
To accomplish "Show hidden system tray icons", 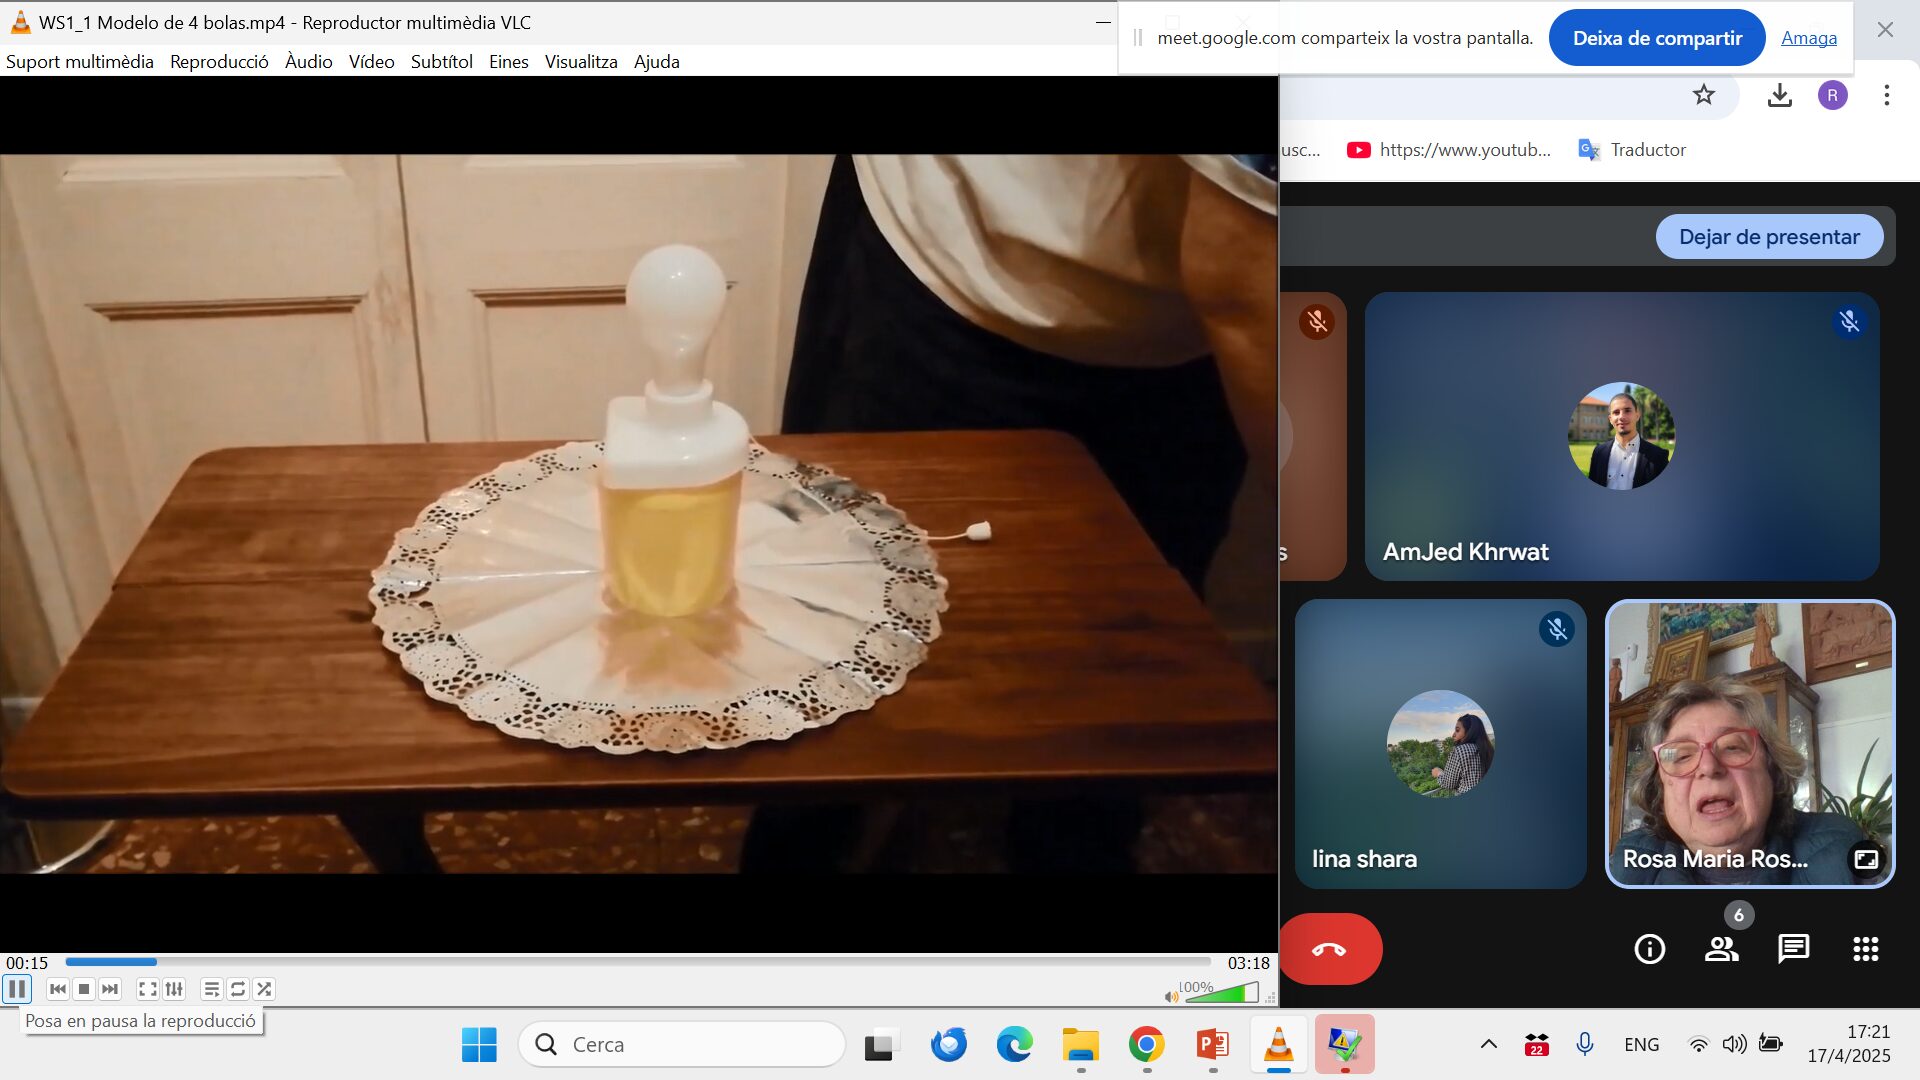I will [1488, 1045].
